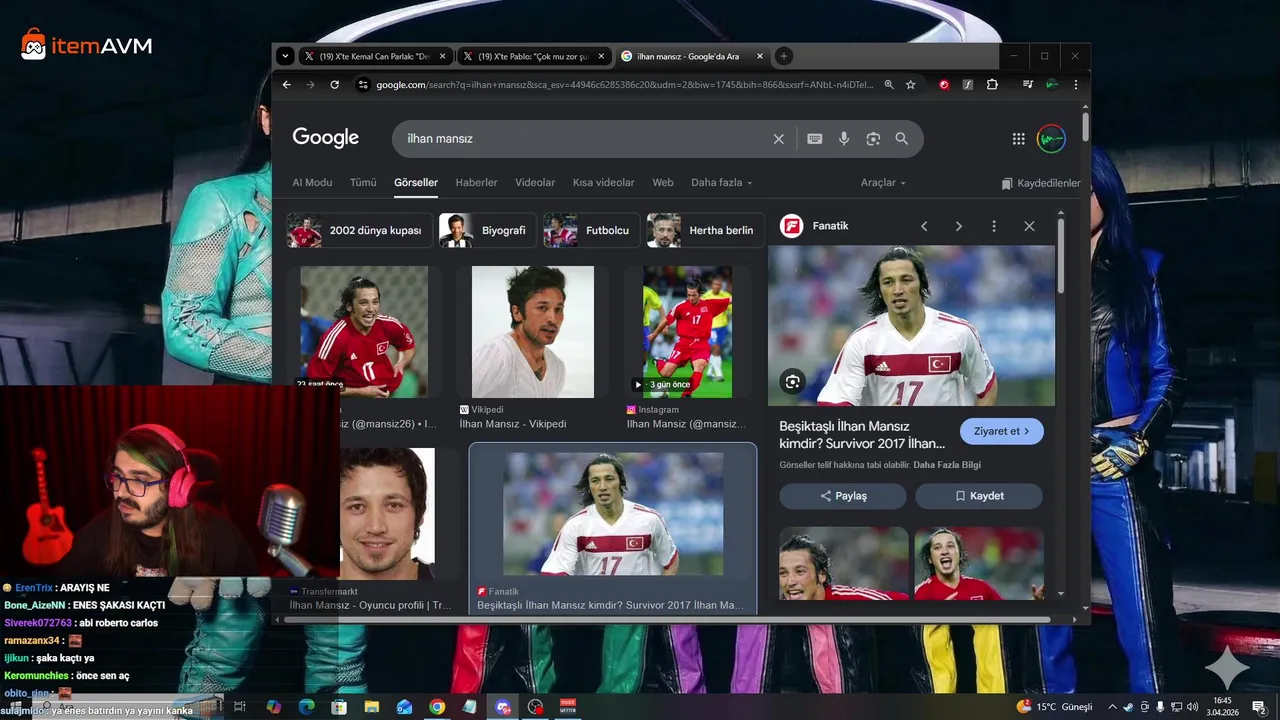Show next image in Fanatik preview panel
Screen dimensions: 1280x720
point(958,226)
